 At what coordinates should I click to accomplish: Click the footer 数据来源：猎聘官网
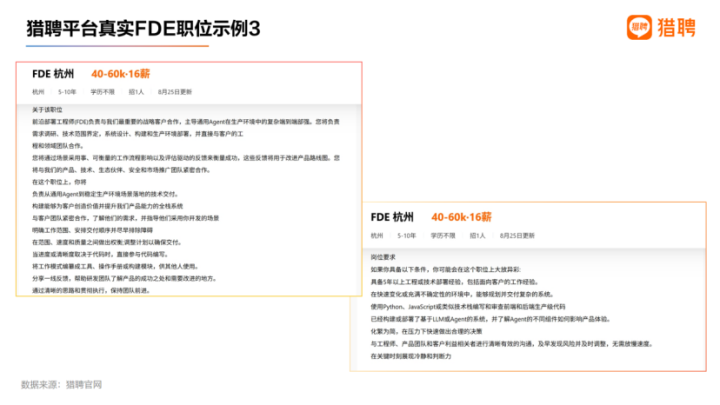tap(62, 385)
